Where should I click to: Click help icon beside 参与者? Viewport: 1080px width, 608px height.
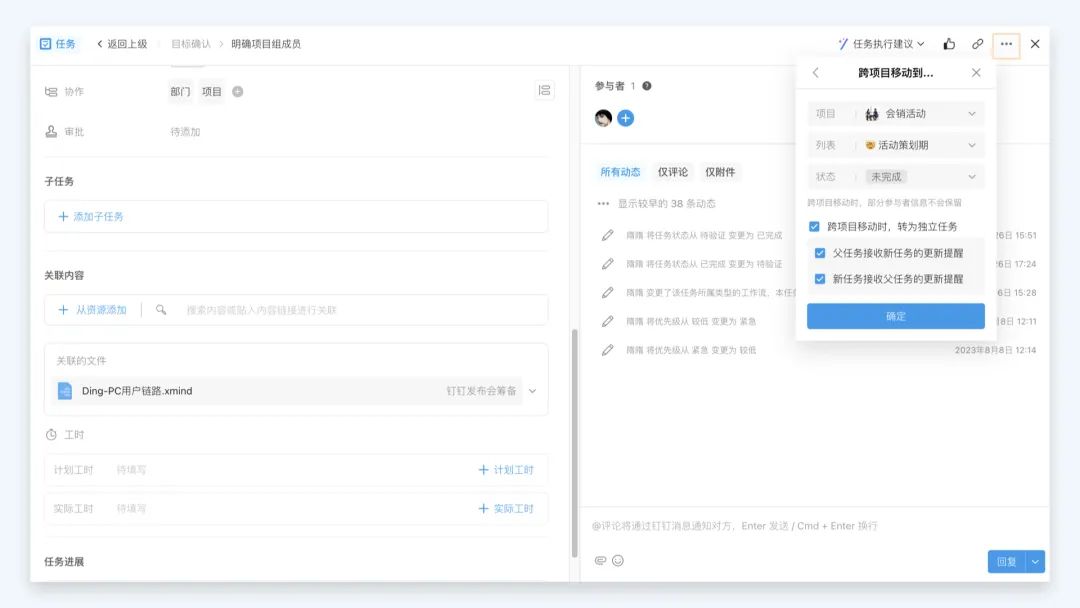[x=647, y=86]
